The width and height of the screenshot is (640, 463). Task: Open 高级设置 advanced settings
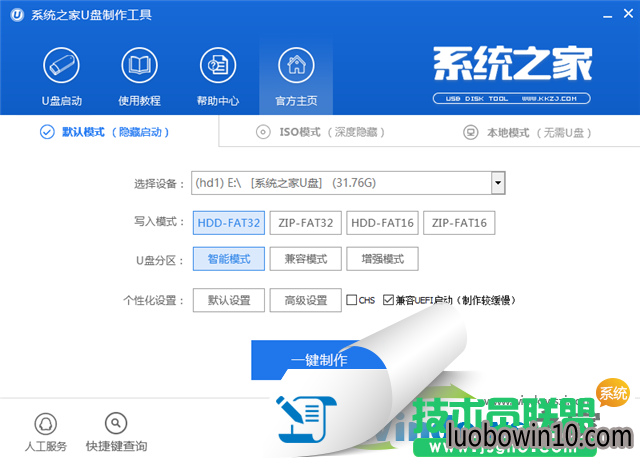coord(305,300)
